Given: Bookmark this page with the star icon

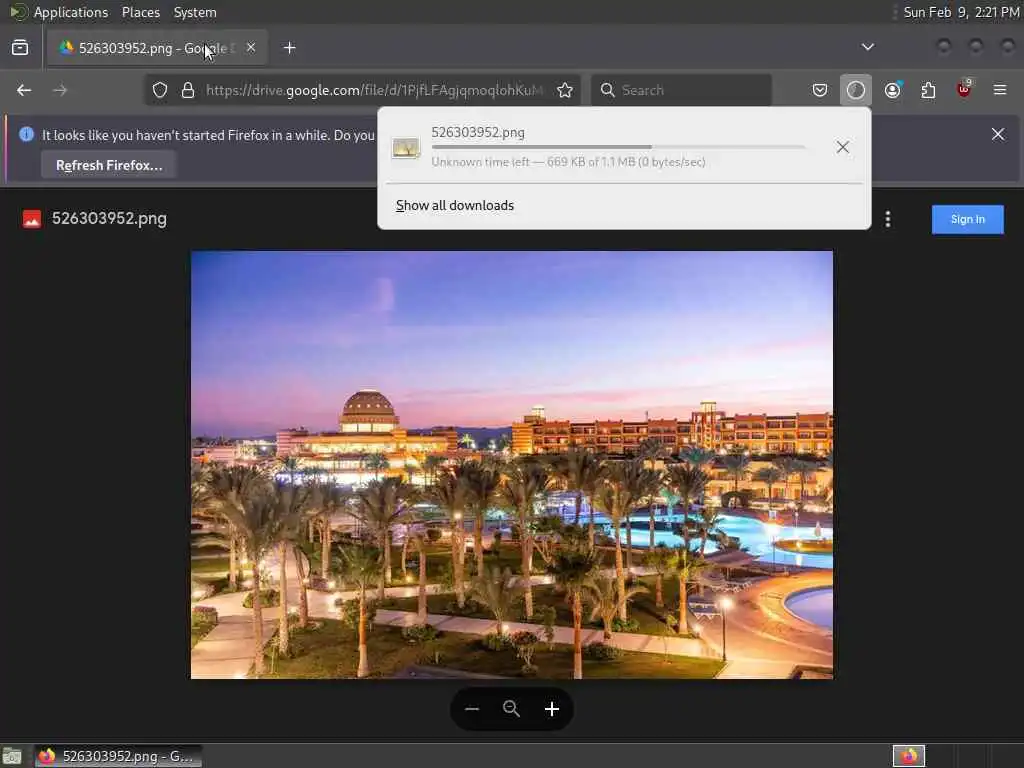Looking at the screenshot, I should 565,90.
